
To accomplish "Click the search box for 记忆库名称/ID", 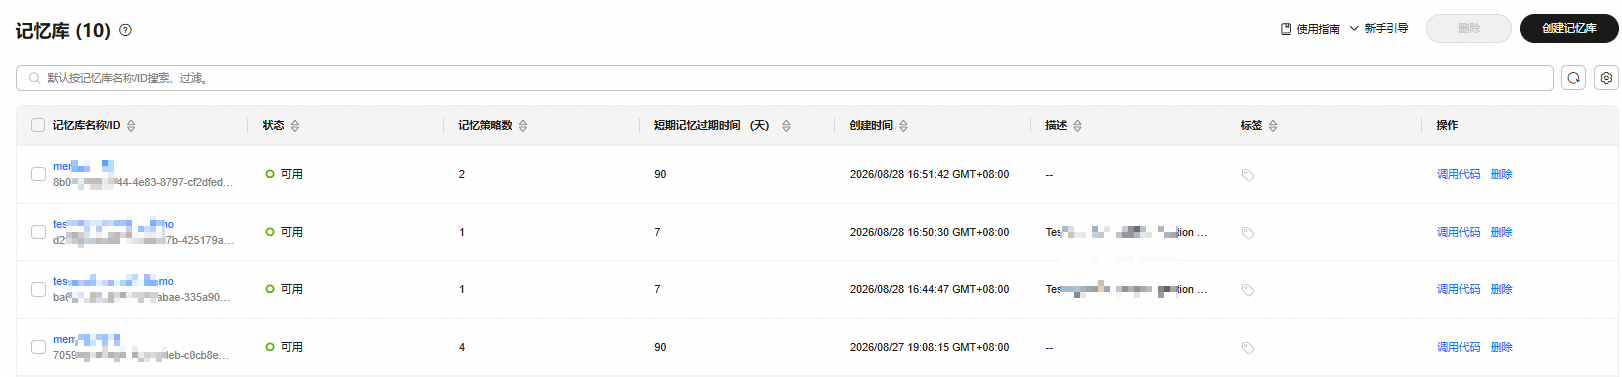I will point(785,78).
